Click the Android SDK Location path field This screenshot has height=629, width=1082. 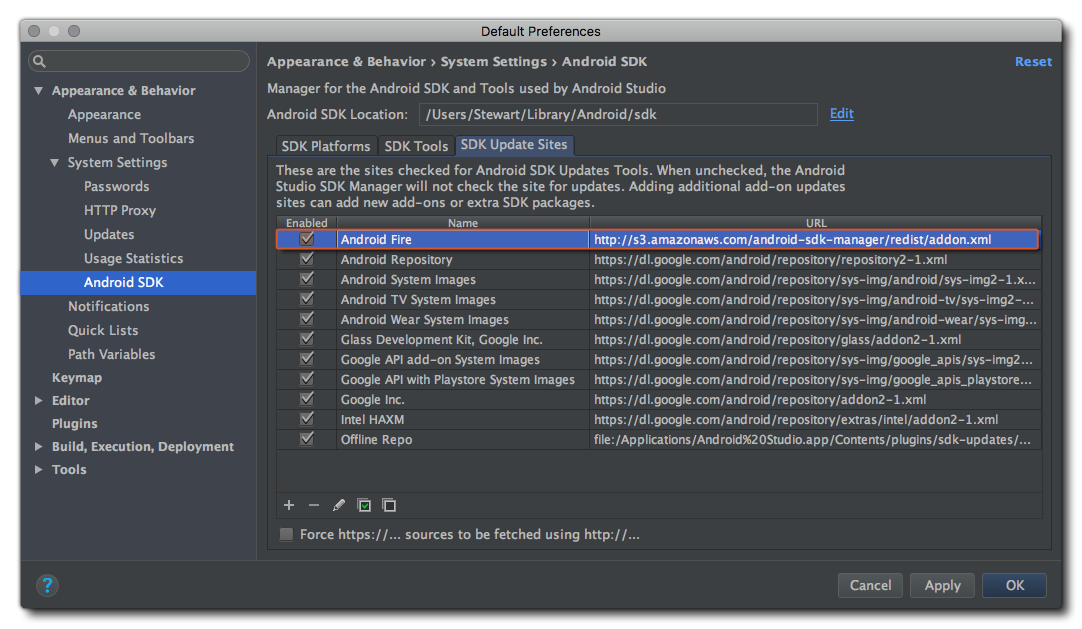pyautogui.click(x=617, y=115)
